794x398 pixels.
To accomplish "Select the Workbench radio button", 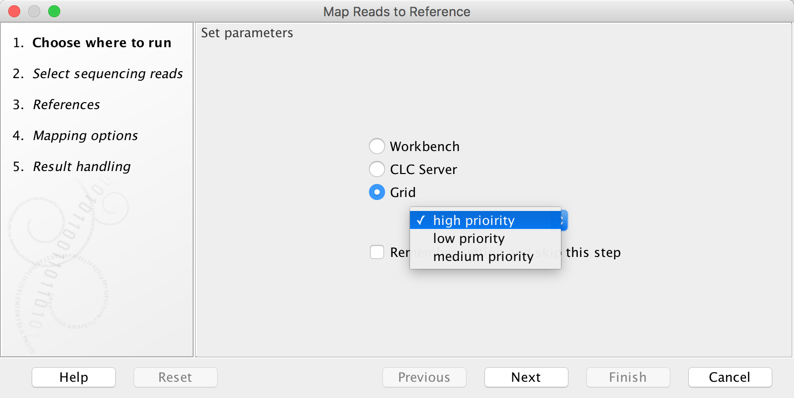I will 377,146.
